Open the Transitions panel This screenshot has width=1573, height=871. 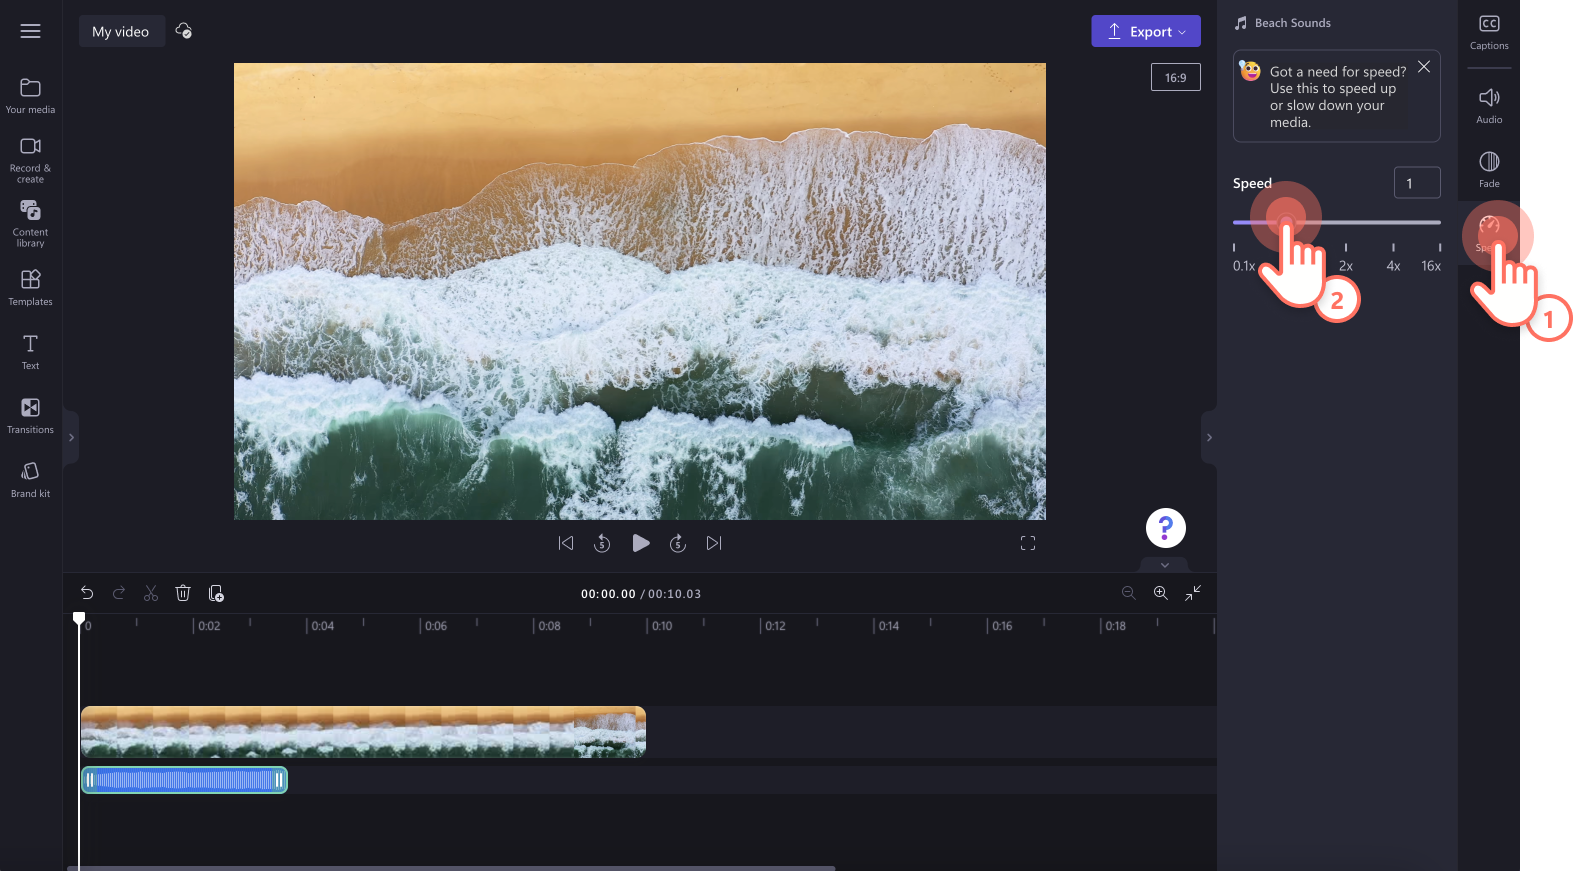click(30, 416)
